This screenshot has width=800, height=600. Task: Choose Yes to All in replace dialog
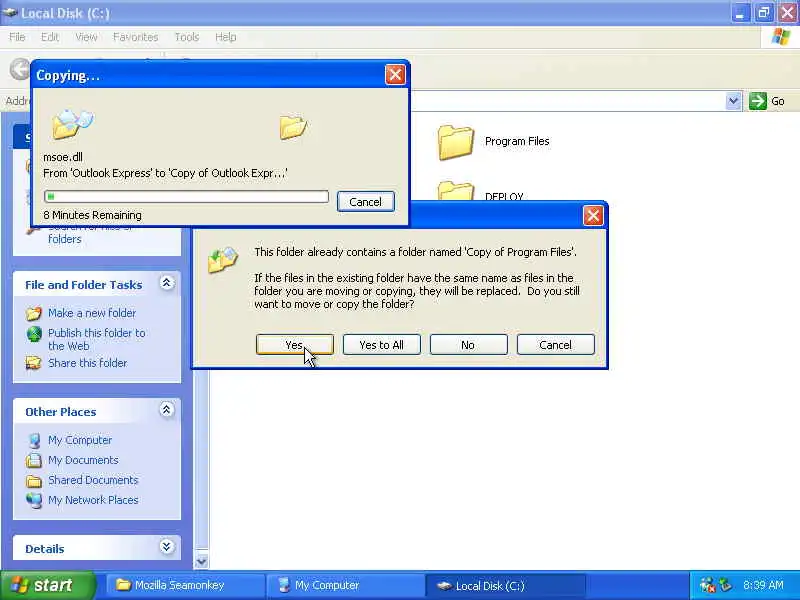382,345
